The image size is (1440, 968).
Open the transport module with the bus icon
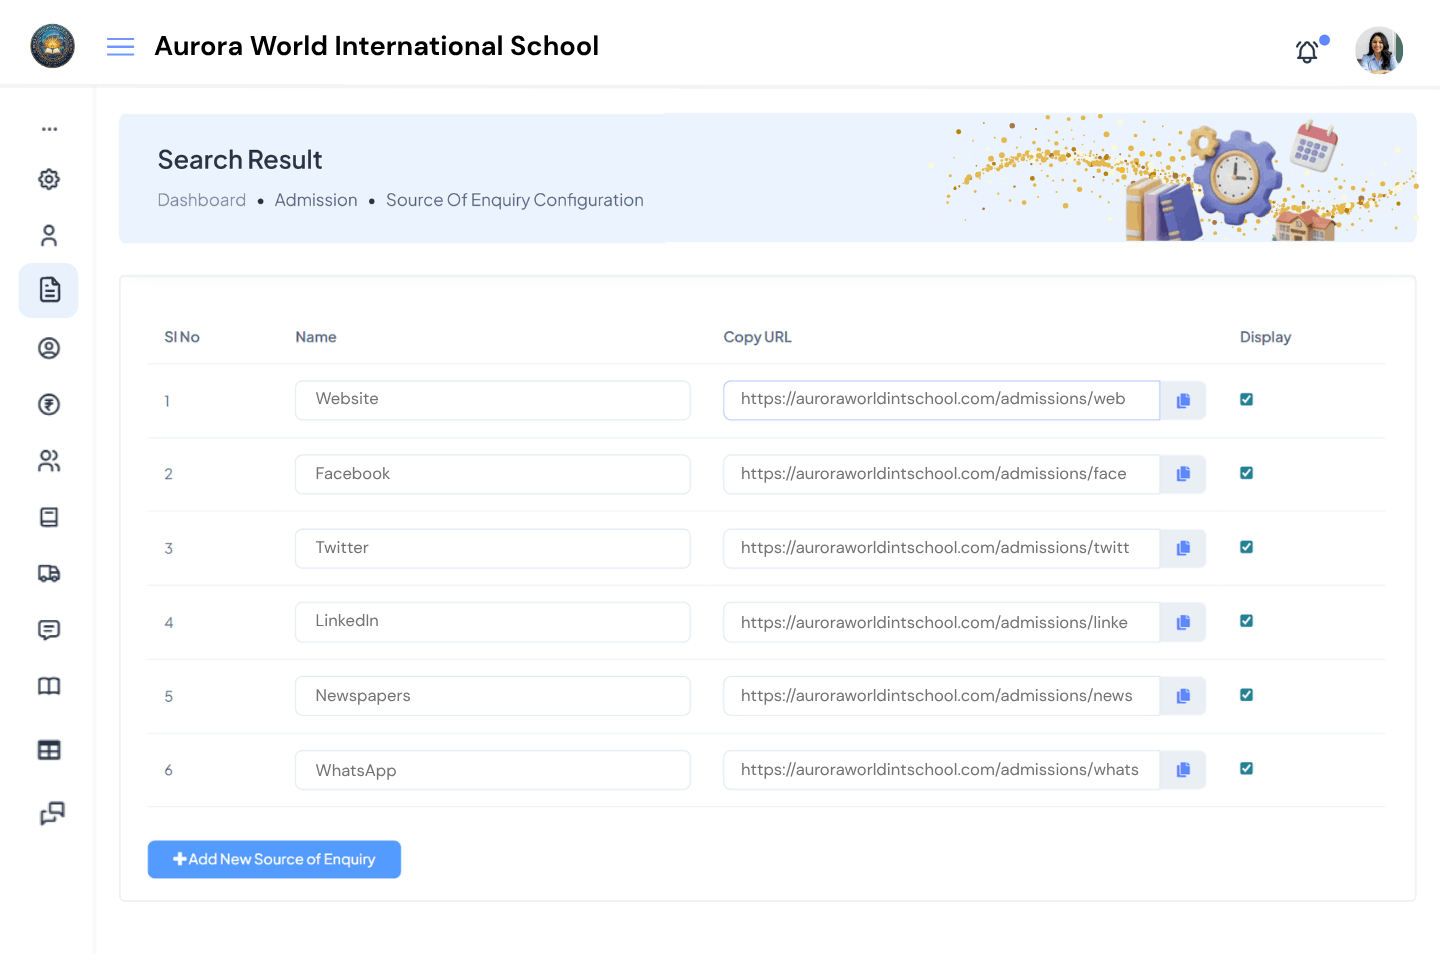(48, 573)
